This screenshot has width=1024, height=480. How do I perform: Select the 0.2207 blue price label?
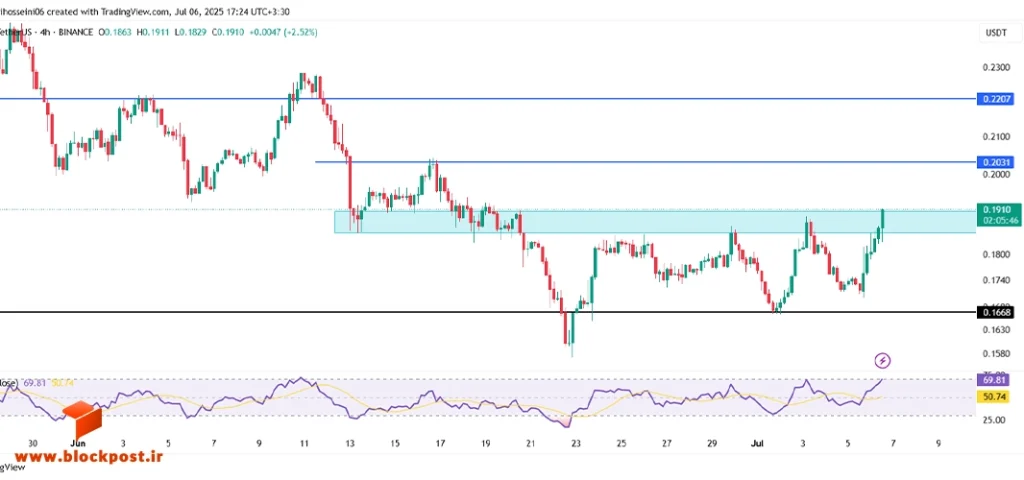[x=995, y=99]
